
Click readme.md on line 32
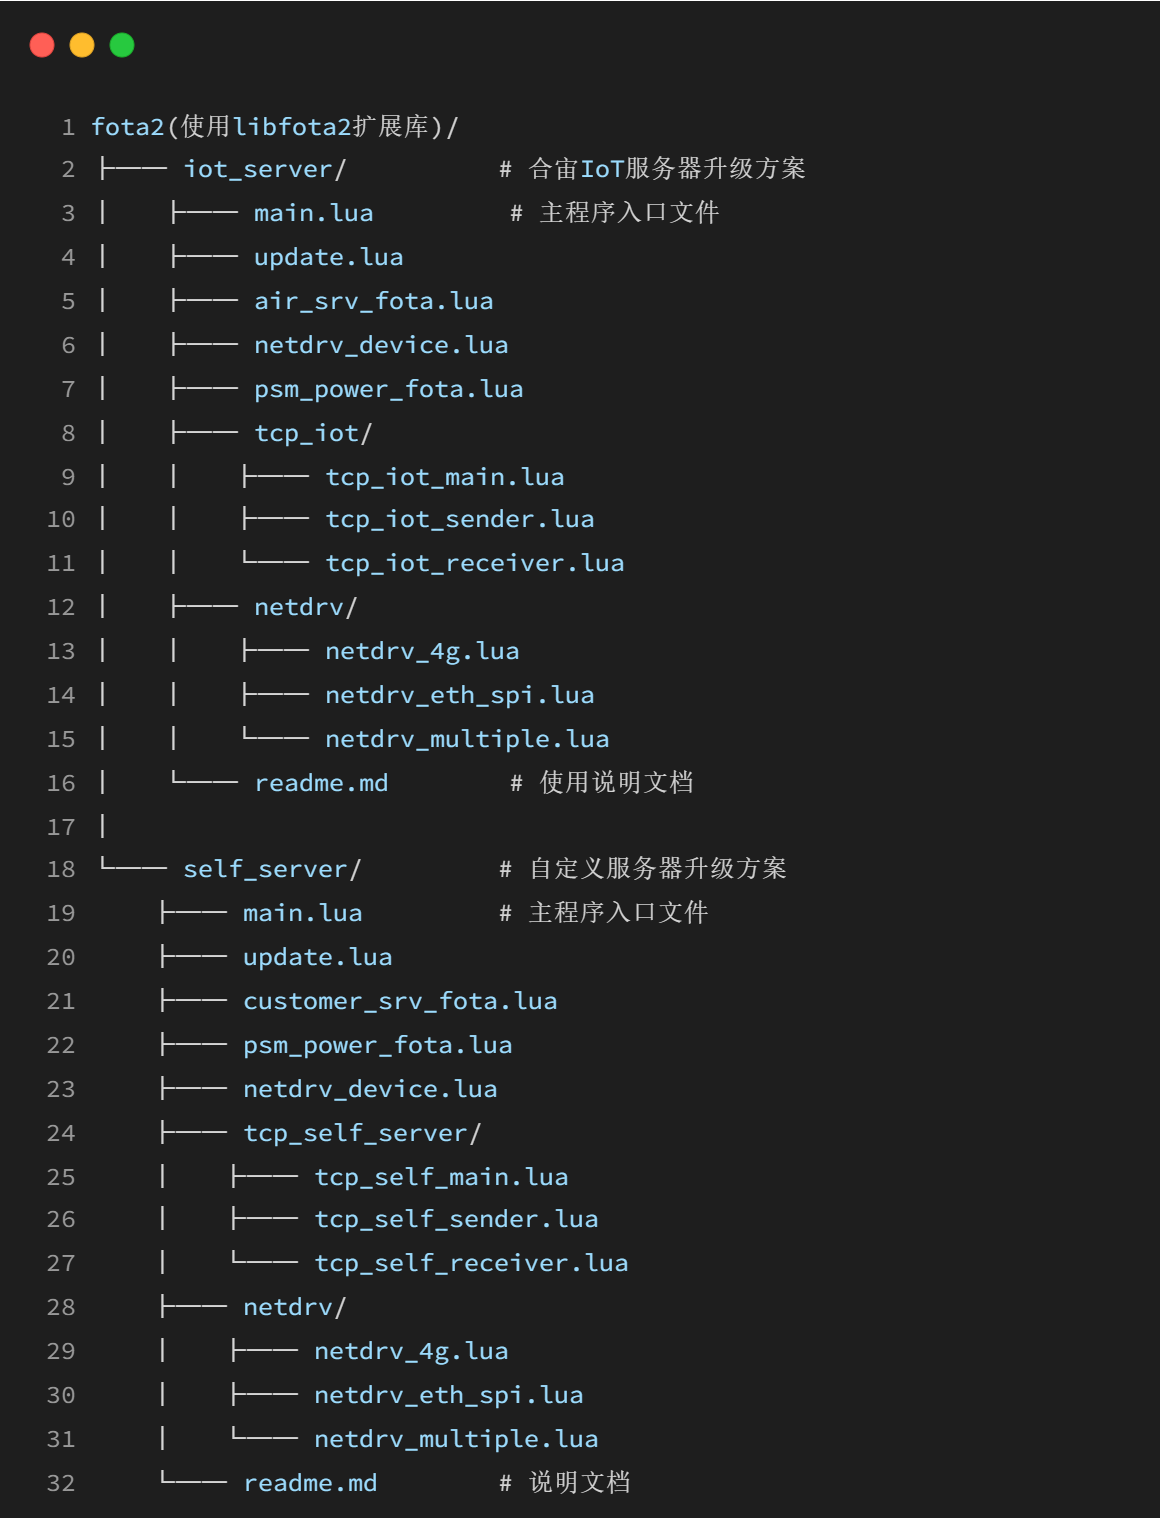[310, 1483]
